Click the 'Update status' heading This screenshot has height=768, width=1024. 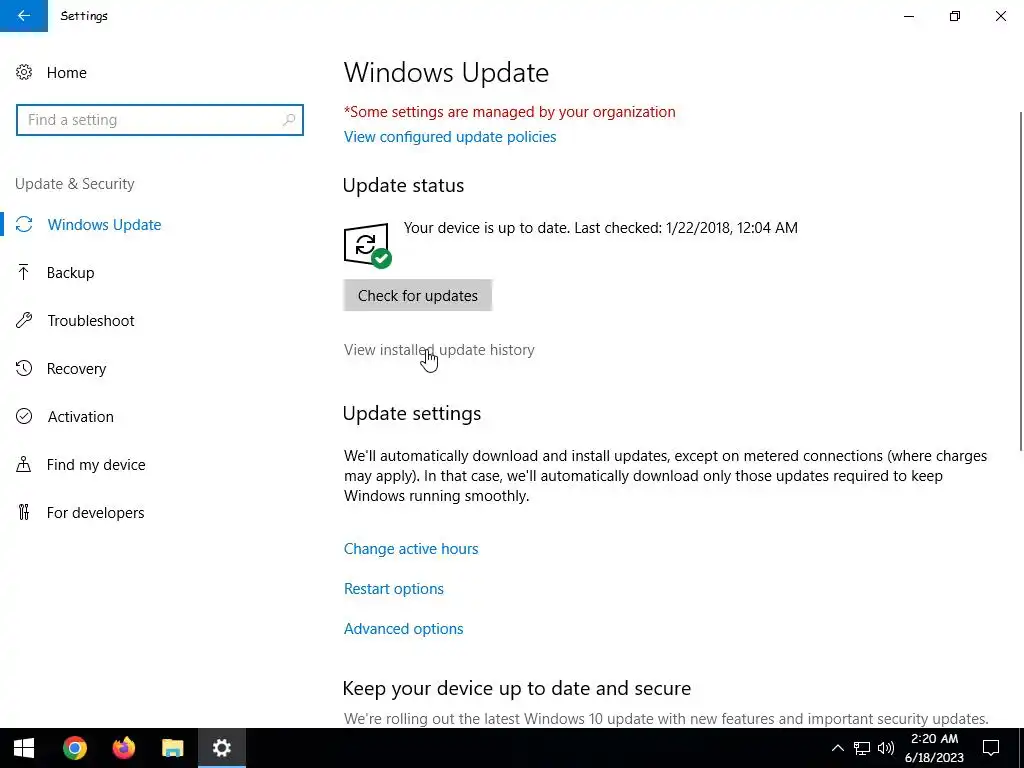pos(403,185)
